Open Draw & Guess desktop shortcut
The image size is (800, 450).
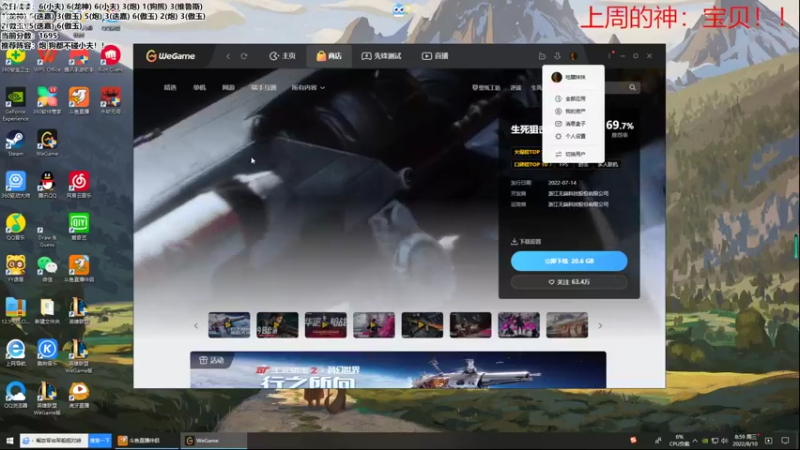coord(47,236)
